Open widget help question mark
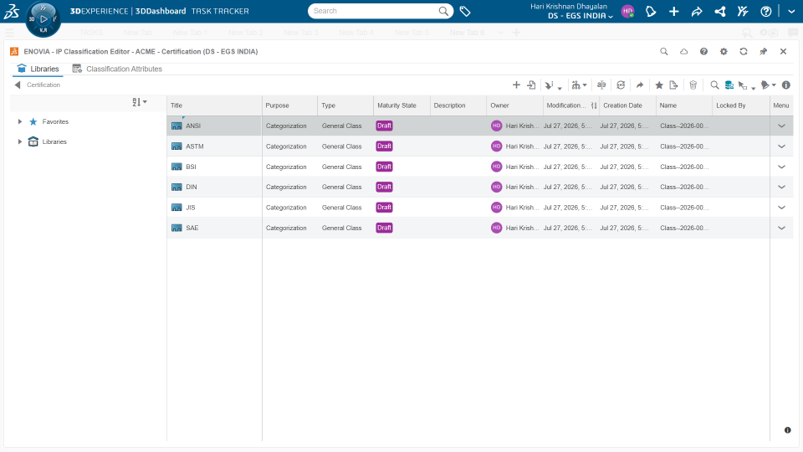 pyautogui.click(x=704, y=51)
